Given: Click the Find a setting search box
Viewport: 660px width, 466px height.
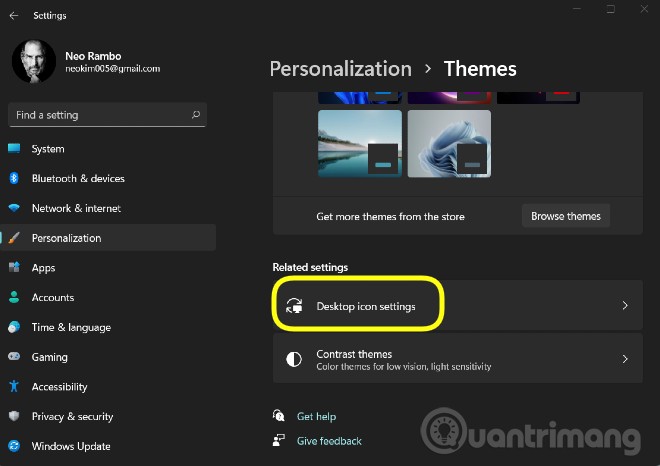Looking at the screenshot, I should pyautogui.click(x=107, y=115).
